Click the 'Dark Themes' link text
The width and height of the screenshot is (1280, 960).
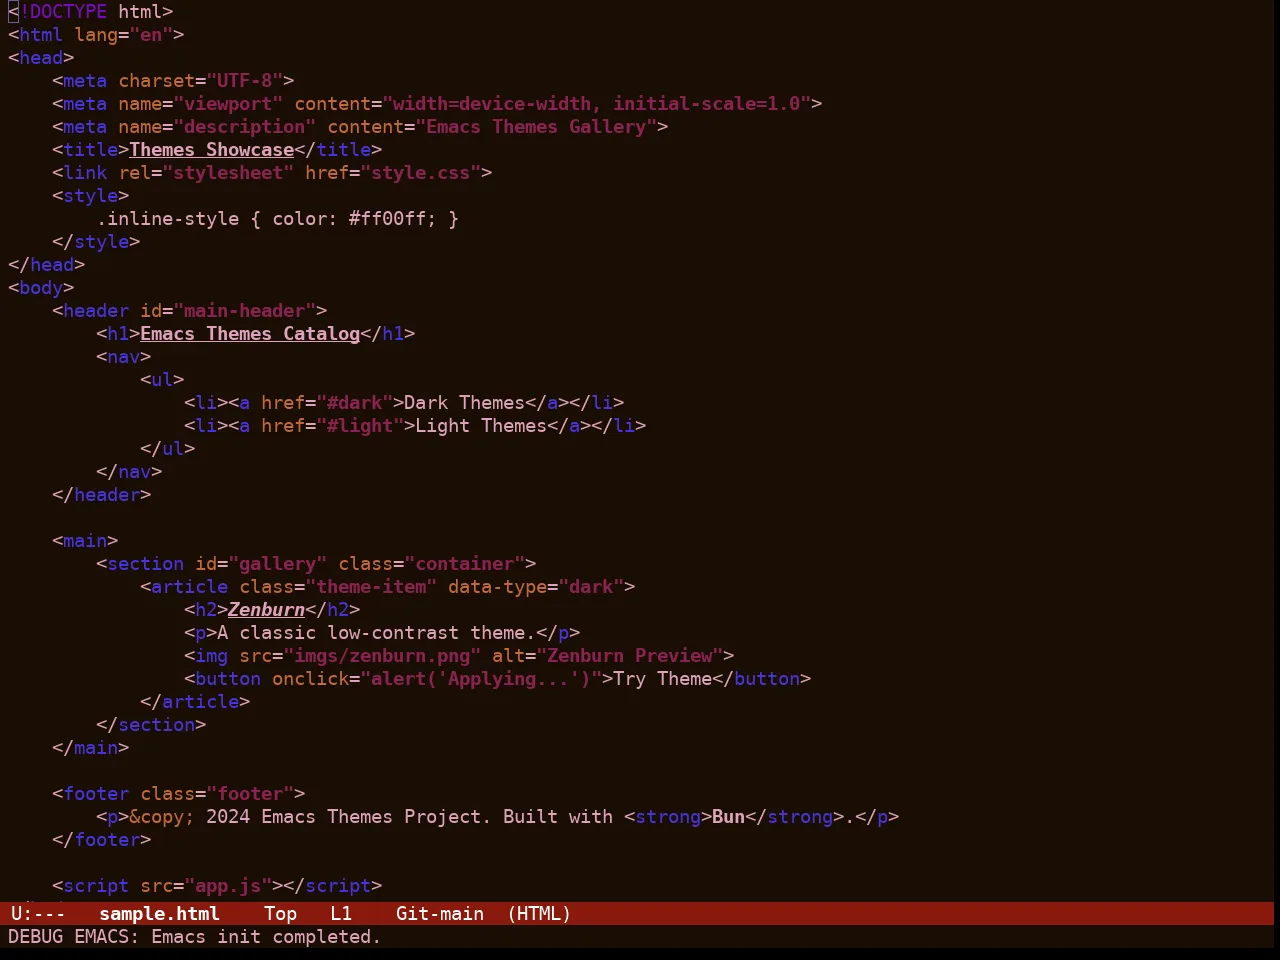(x=464, y=402)
